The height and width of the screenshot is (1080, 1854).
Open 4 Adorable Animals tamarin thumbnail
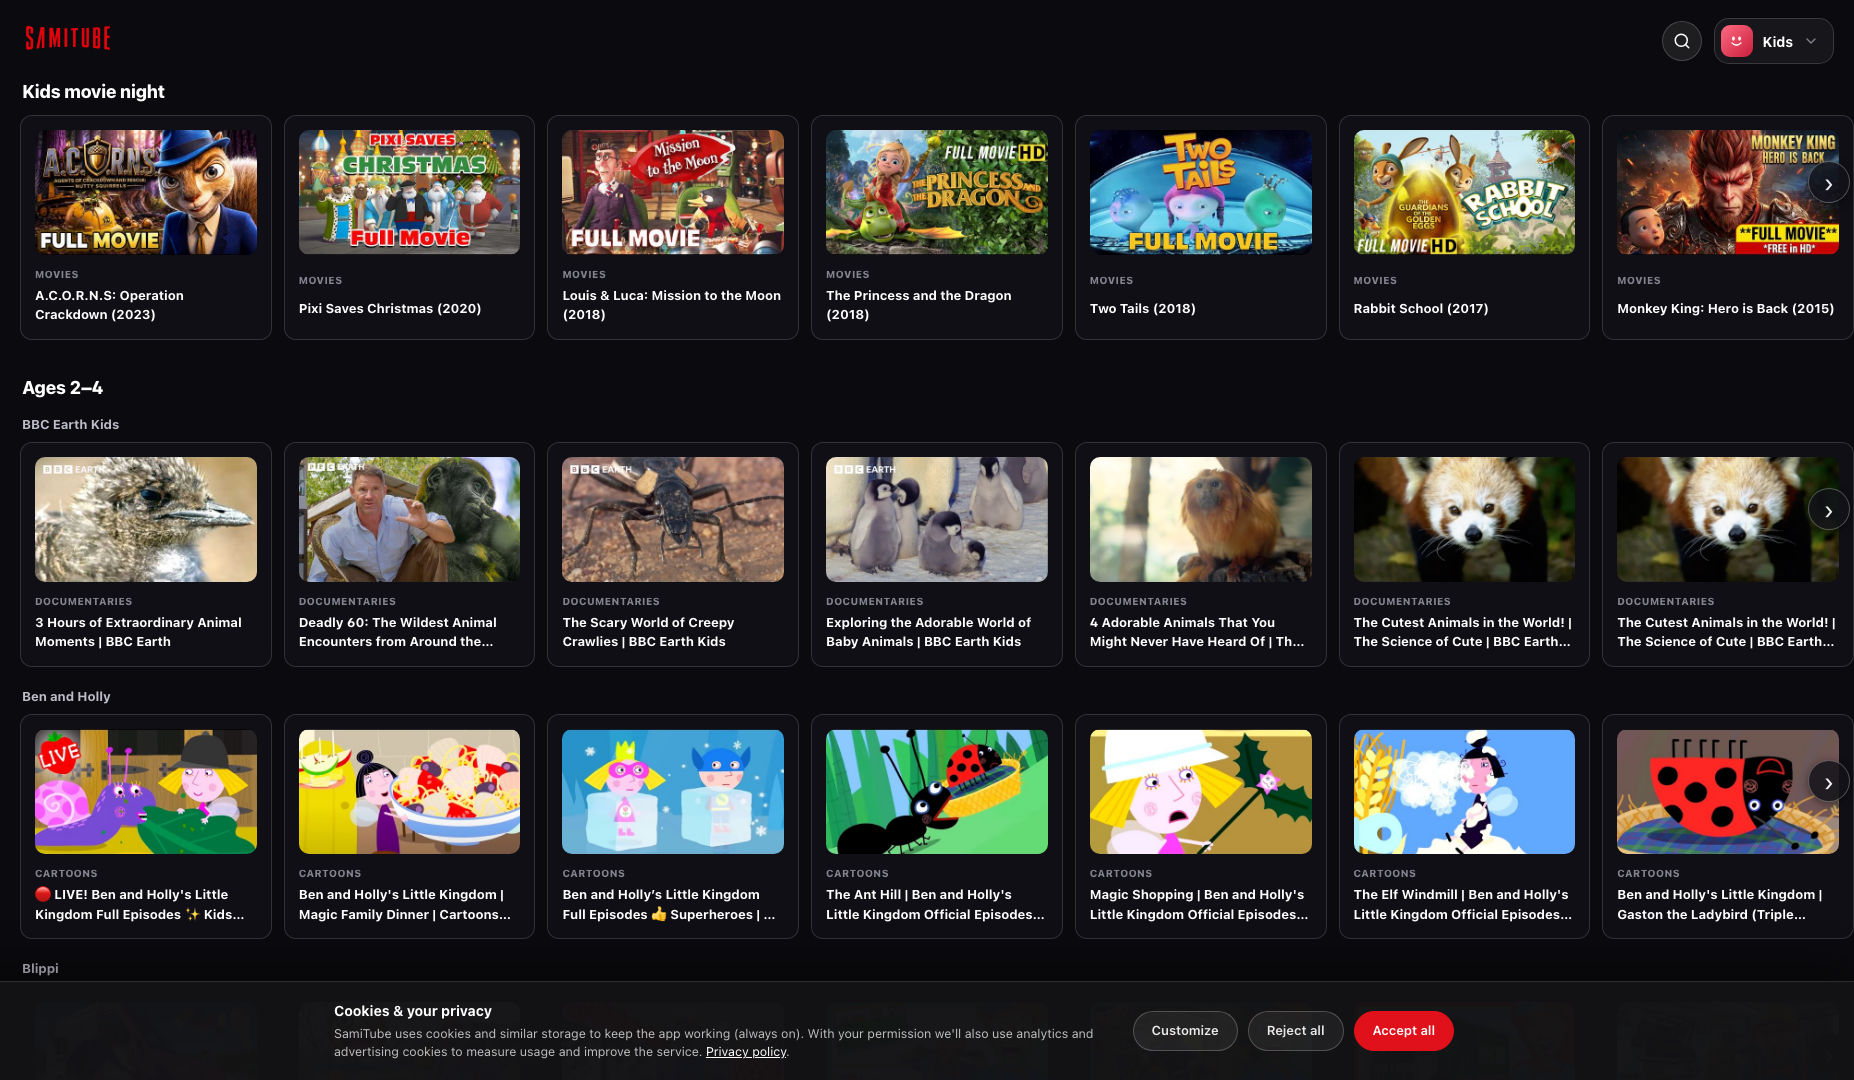[1201, 519]
